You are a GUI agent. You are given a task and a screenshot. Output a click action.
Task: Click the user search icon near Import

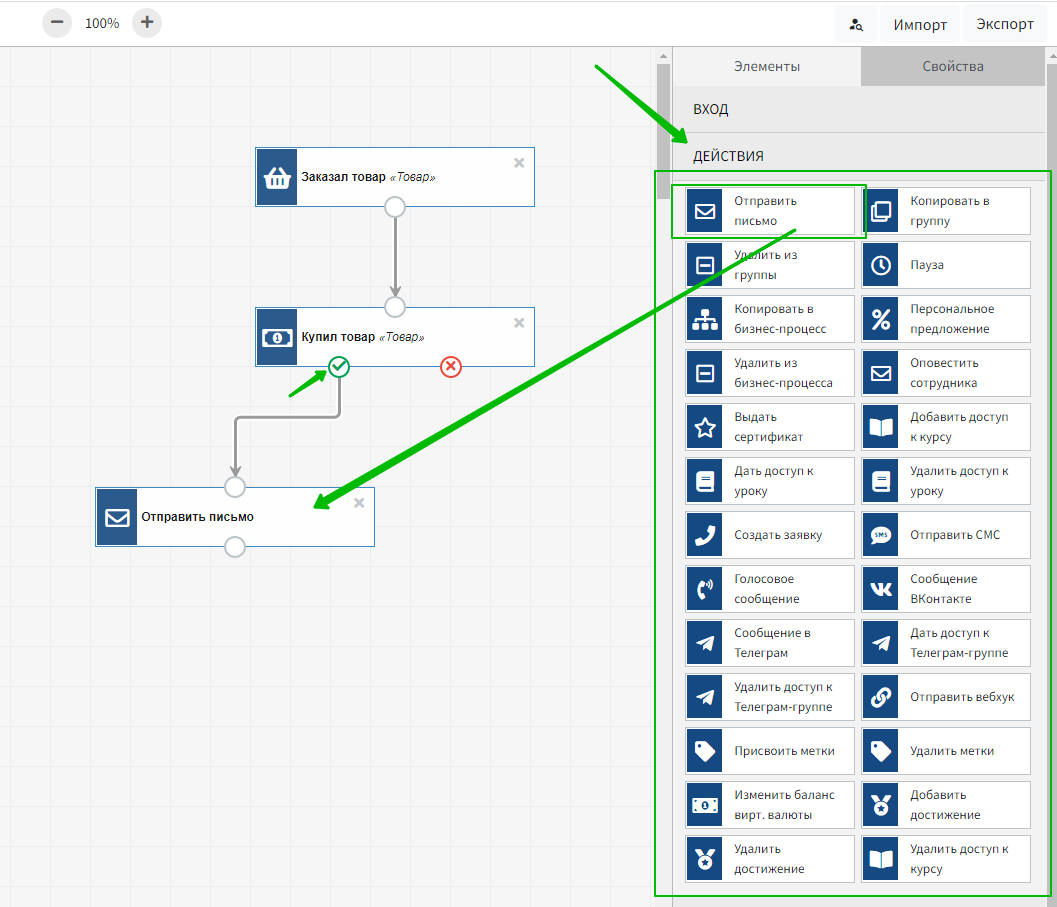[x=856, y=24]
